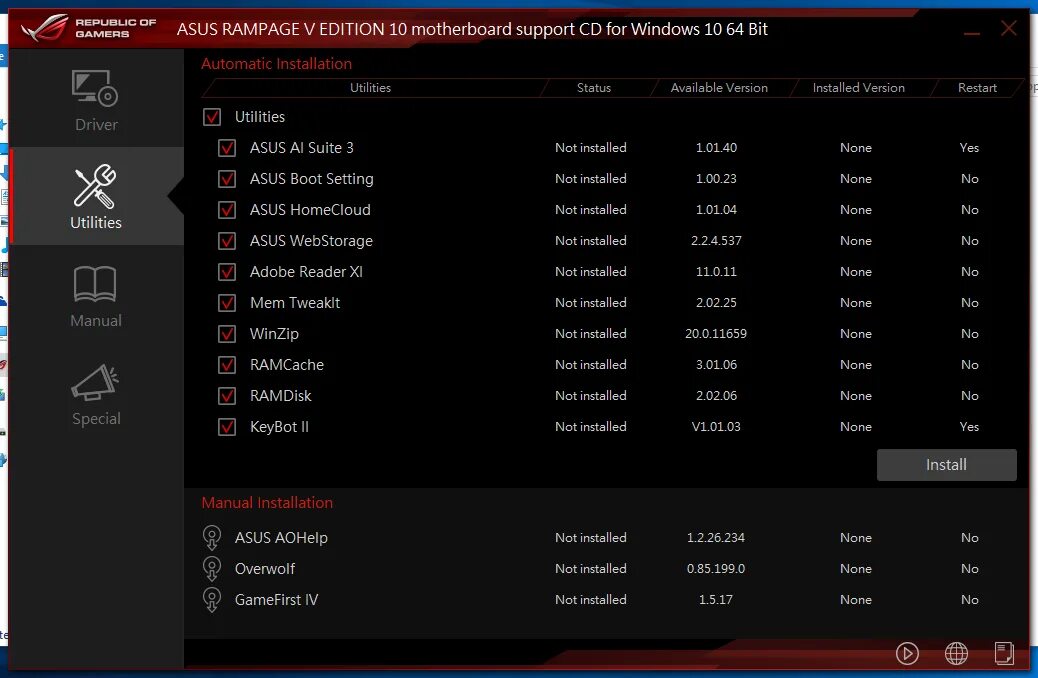Click version 2.2.4.537 of ASUS WebStorage
1038x678 pixels.
(716, 241)
